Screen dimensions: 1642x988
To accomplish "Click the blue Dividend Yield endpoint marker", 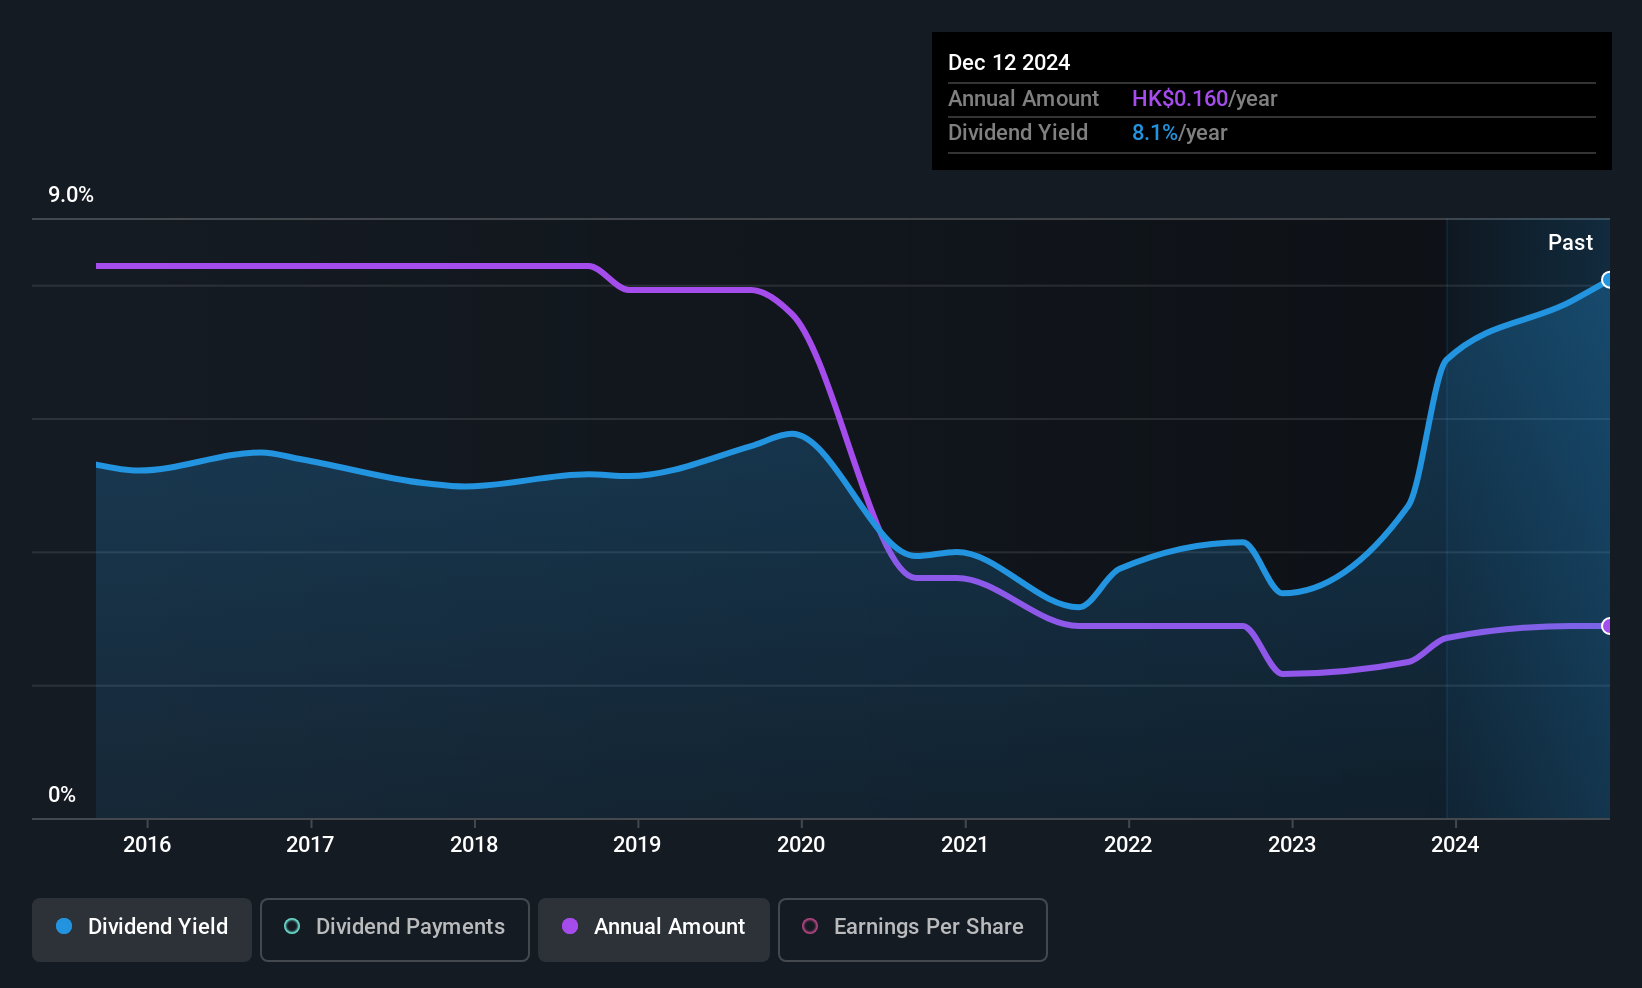I will 1607,280.
